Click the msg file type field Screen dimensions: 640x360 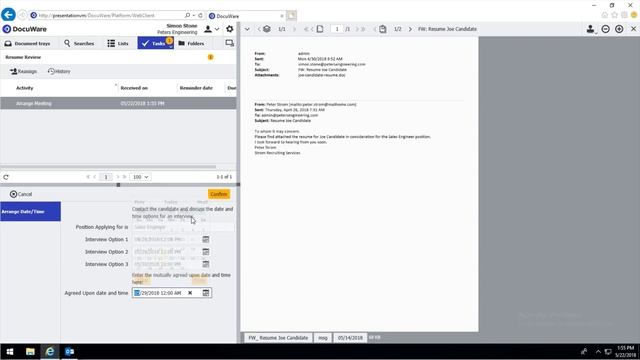[322, 338]
